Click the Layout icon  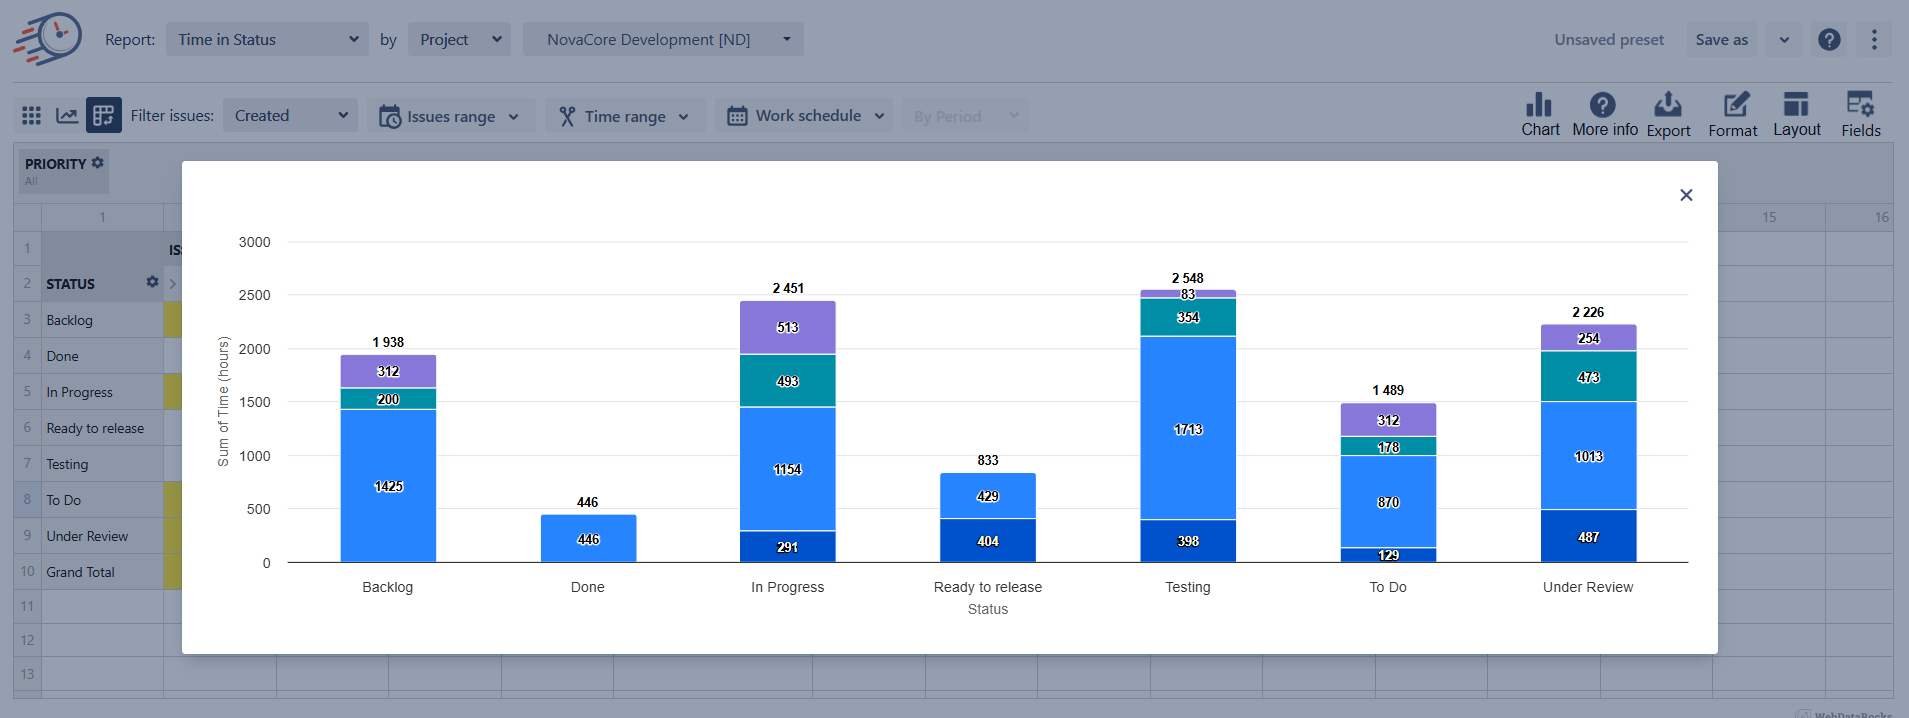1796,106
